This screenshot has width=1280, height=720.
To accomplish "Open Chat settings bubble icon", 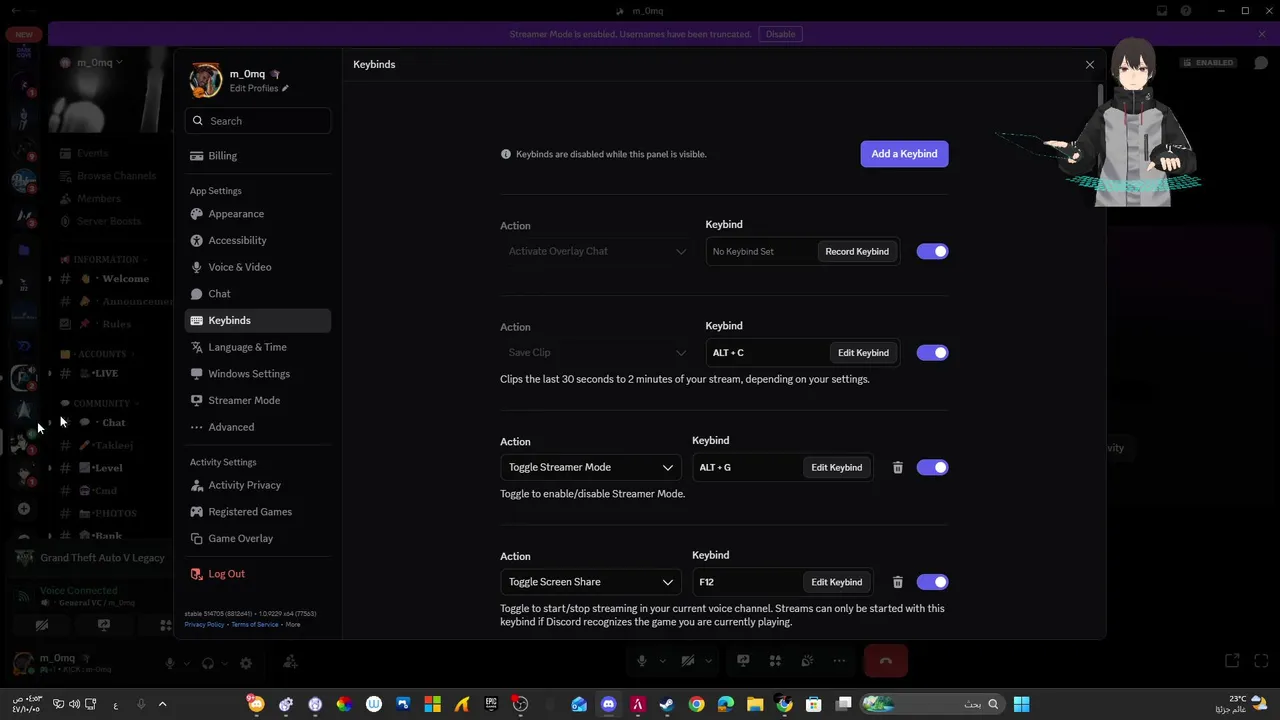I will (x=197, y=294).
